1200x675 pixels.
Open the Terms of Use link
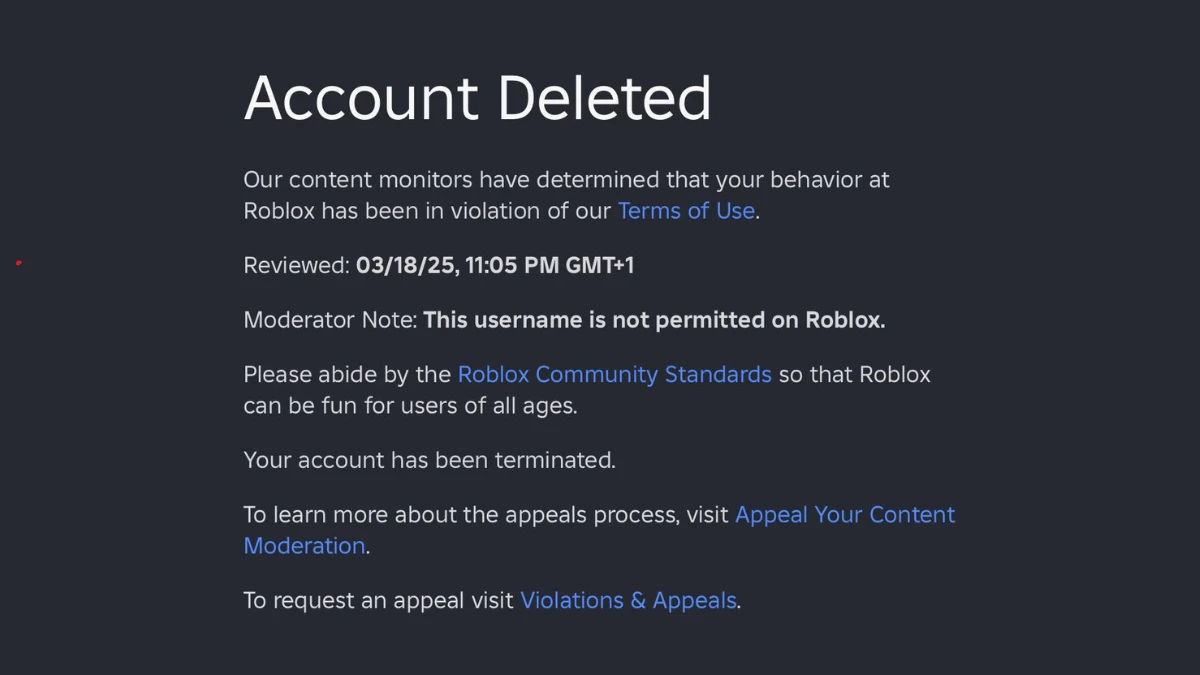click(x=685, y=211)
